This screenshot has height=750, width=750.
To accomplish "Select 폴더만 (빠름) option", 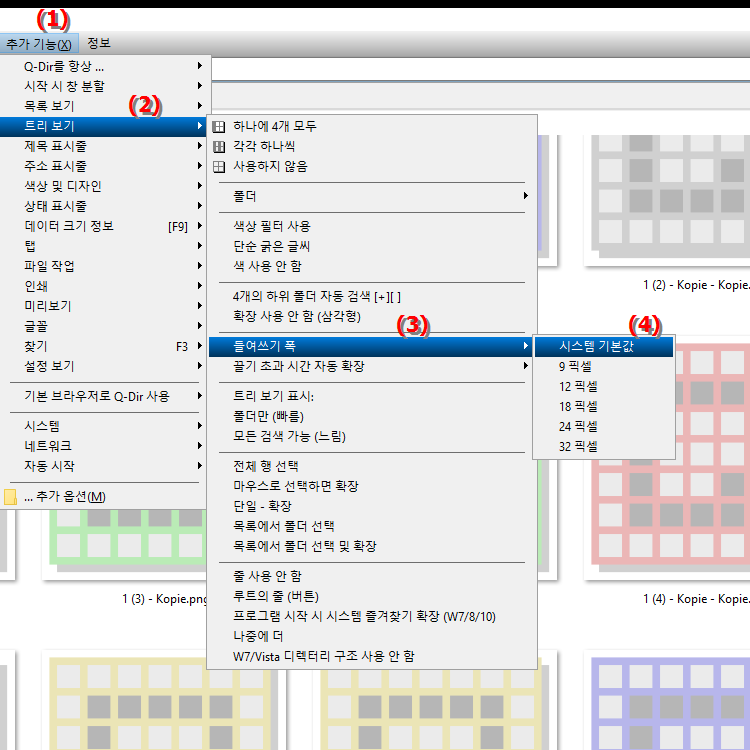I will (372, 416).
